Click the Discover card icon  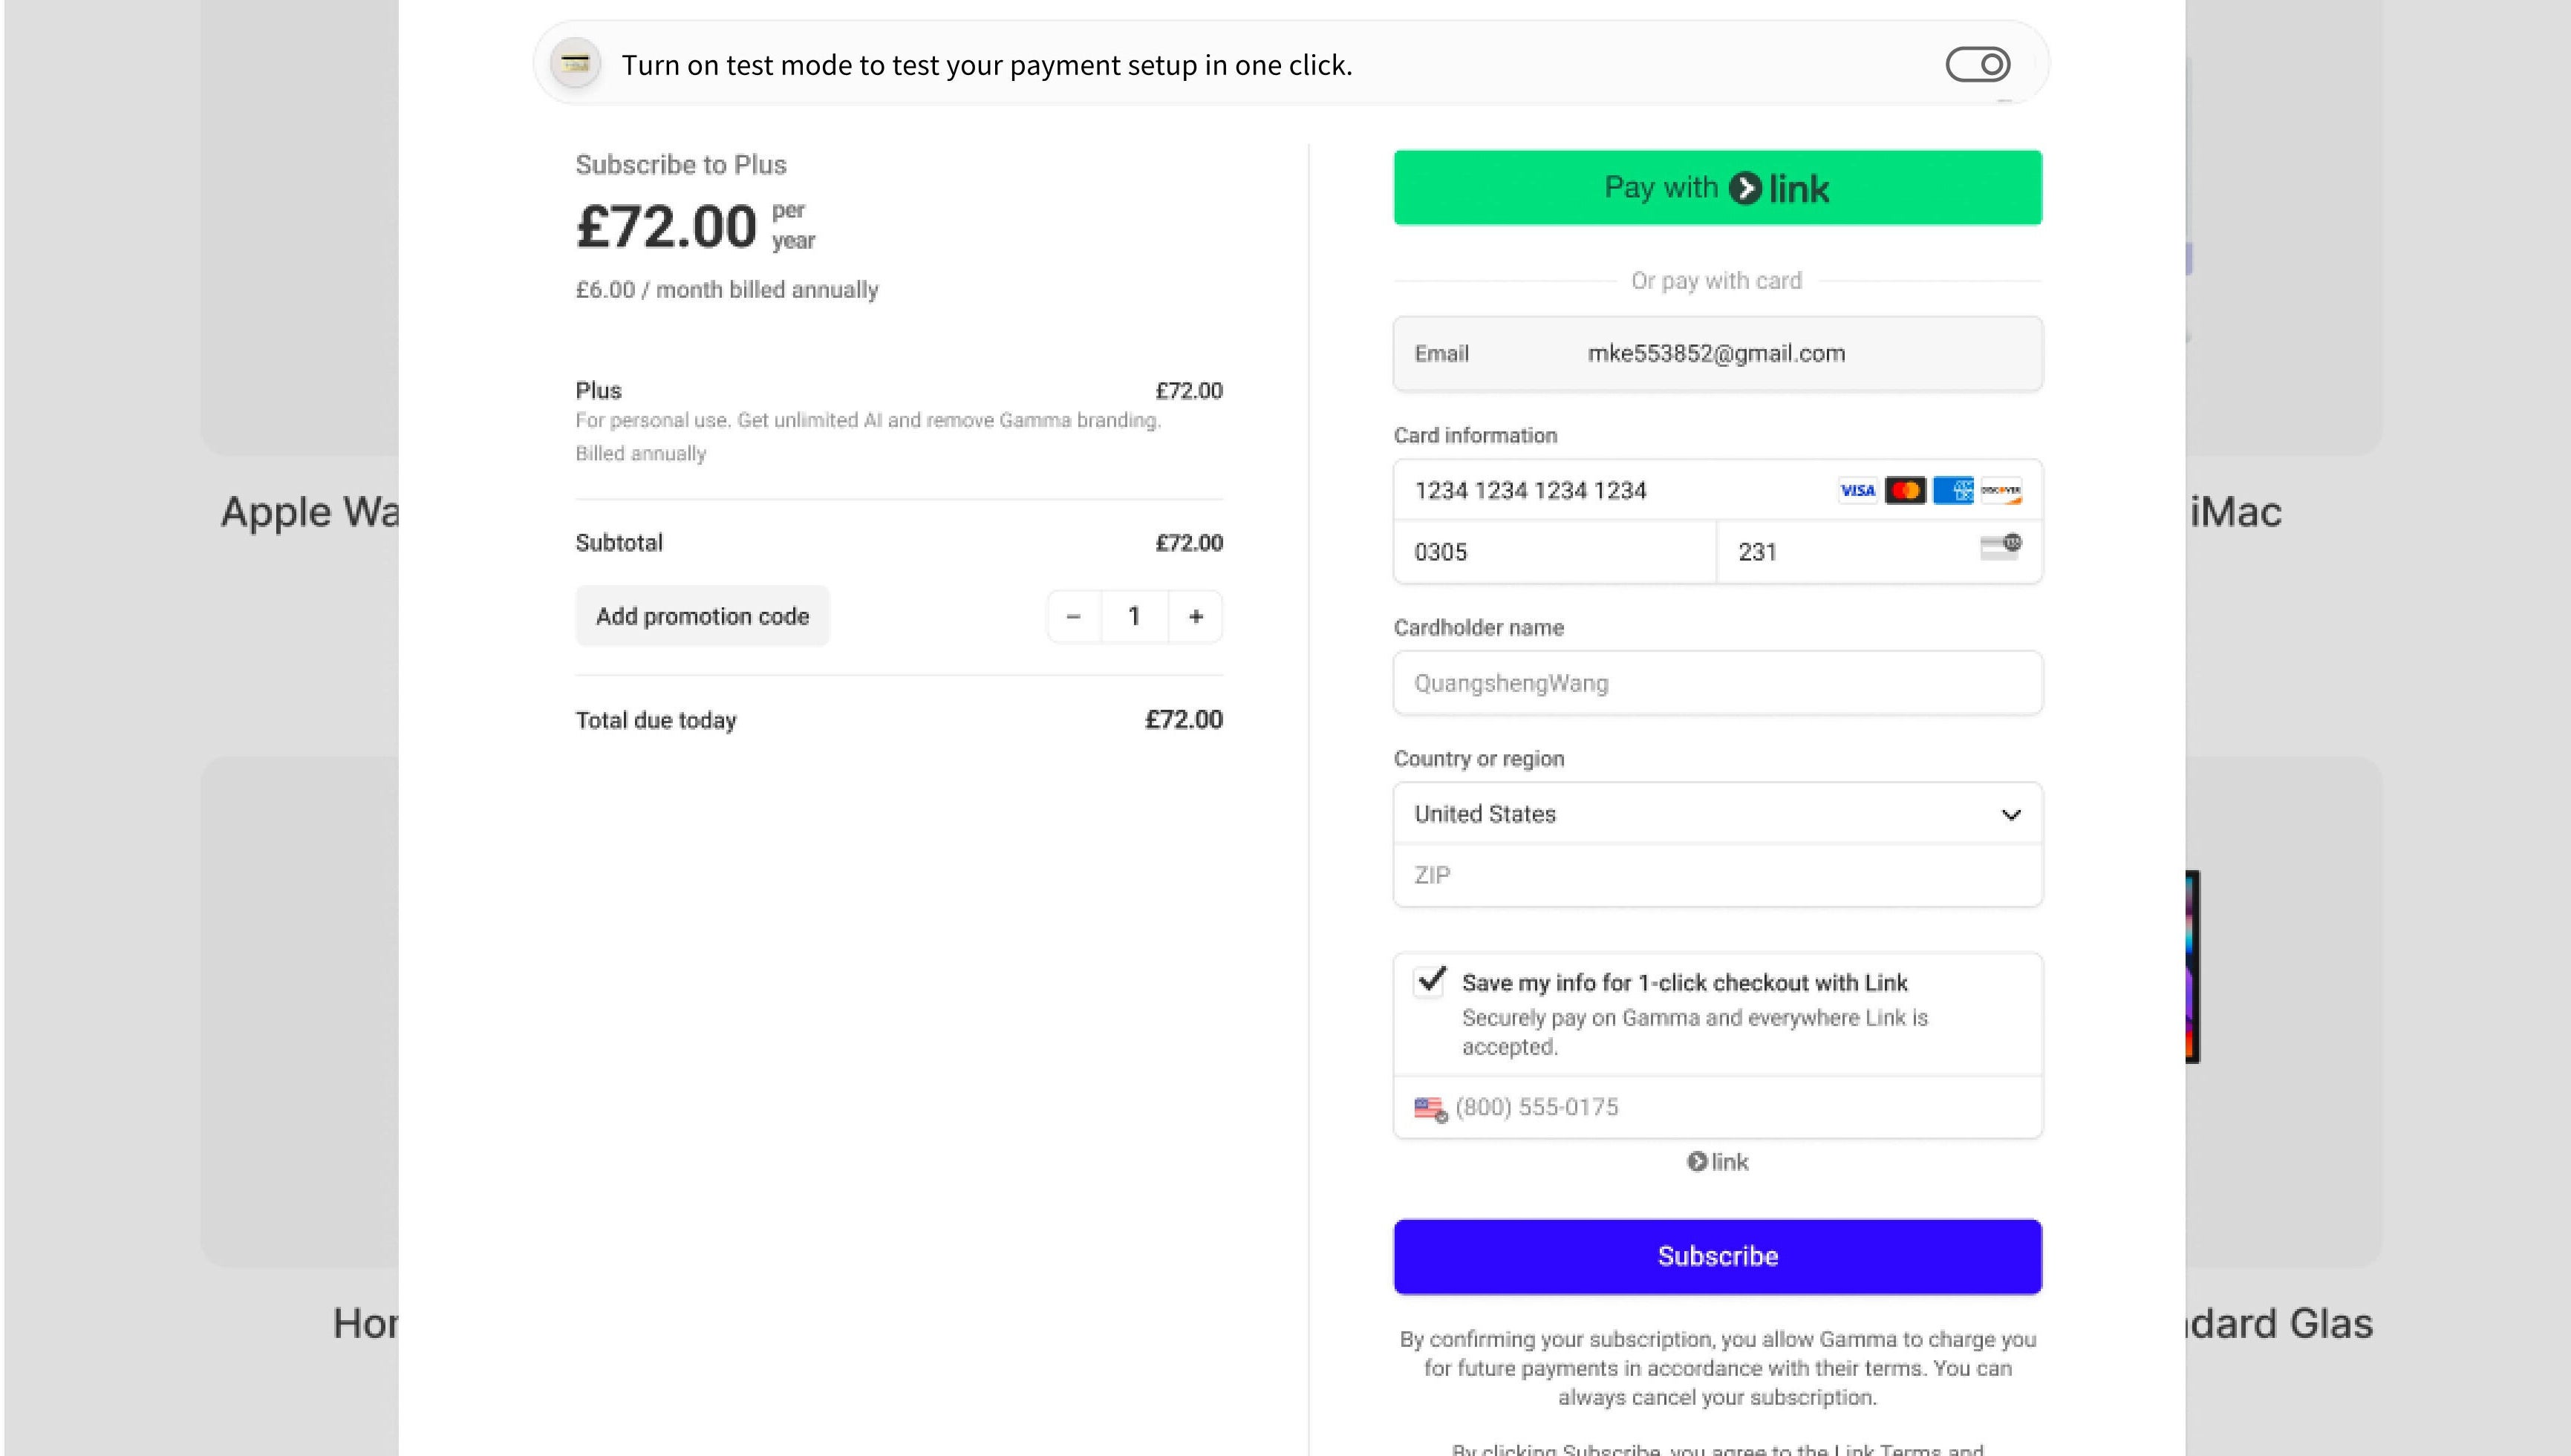click(2001, 490)
